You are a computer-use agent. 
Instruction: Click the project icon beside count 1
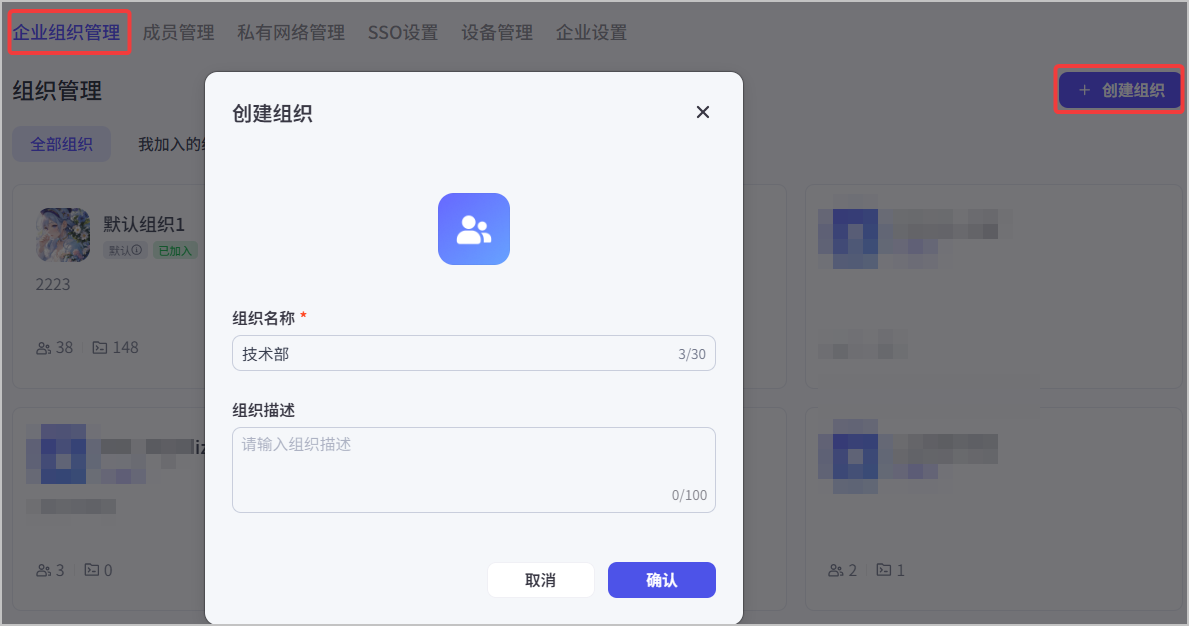click(884, 570)
